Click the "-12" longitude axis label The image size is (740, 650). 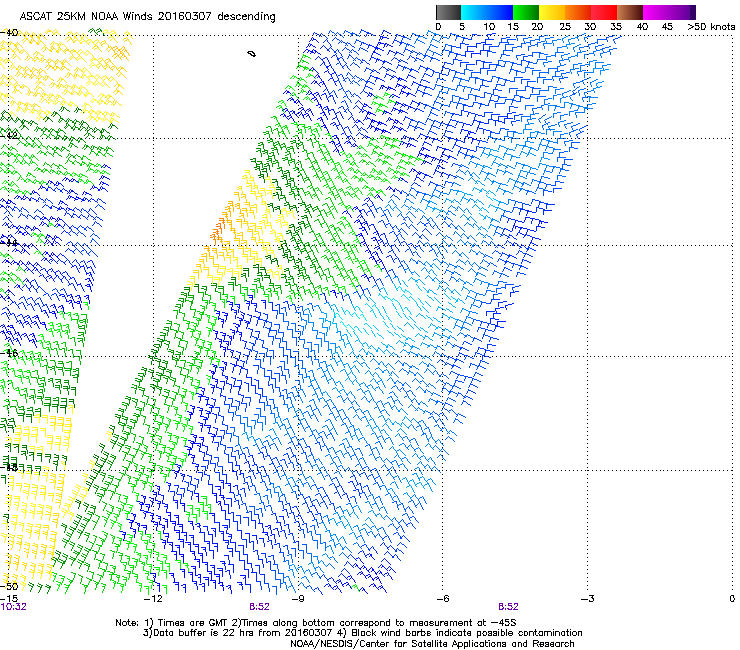click(153, 599)
